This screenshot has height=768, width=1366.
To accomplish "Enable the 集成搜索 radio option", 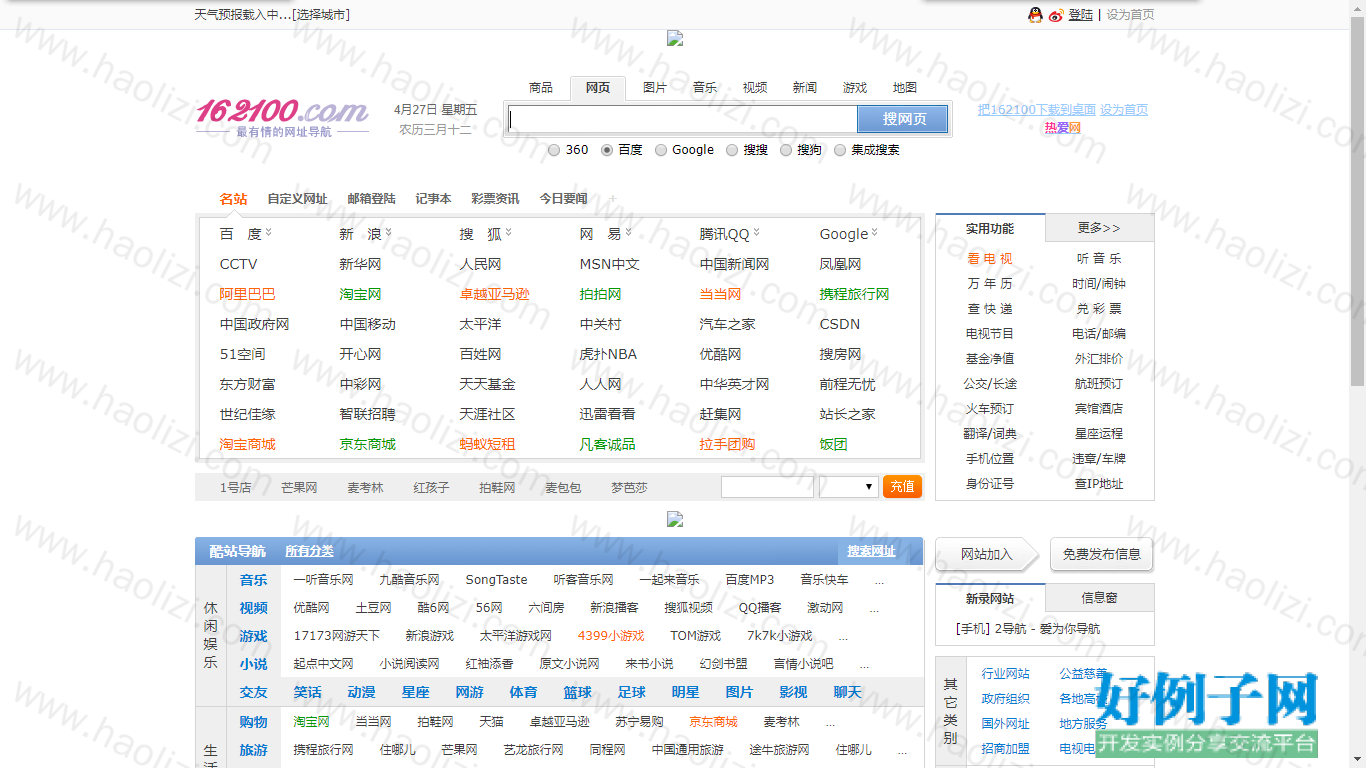I will 840,150.
